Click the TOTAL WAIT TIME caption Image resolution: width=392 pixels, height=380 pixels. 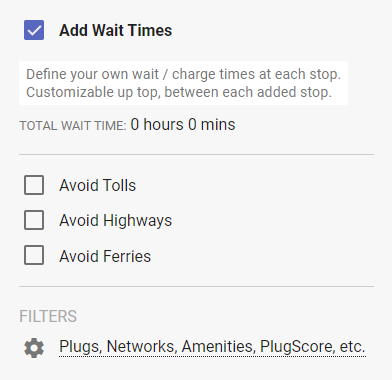(73, 126)
